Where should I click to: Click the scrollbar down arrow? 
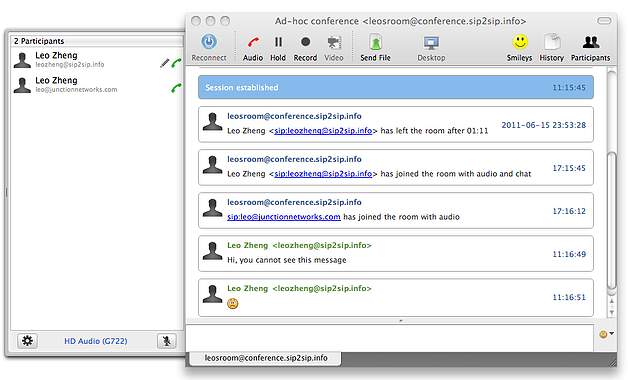click(x=612, y=312)
